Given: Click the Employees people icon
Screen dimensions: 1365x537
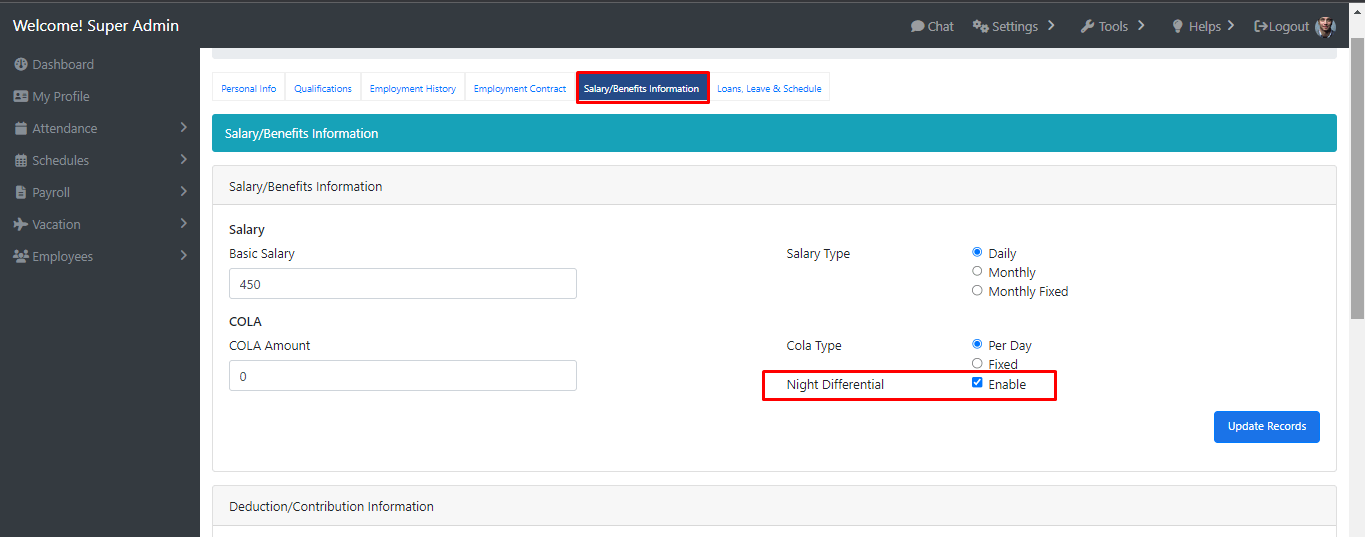Looking at the screenshot, I should (21, 256).
